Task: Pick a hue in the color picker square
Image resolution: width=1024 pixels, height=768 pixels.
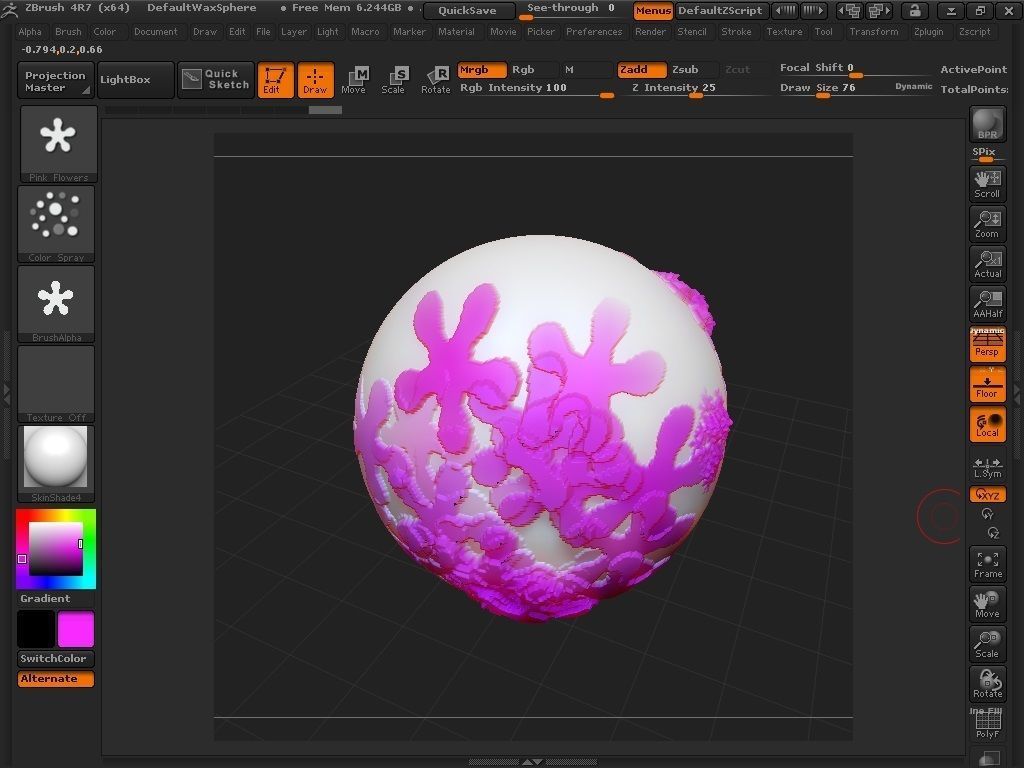Action: (56, 549)
